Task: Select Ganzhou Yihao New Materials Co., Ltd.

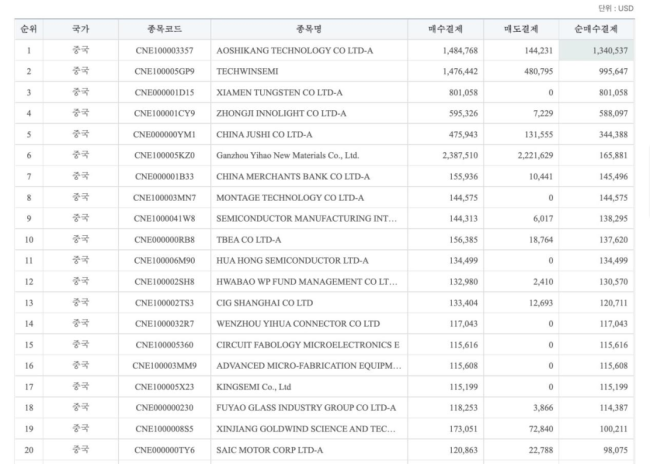Action: [309, 155]
